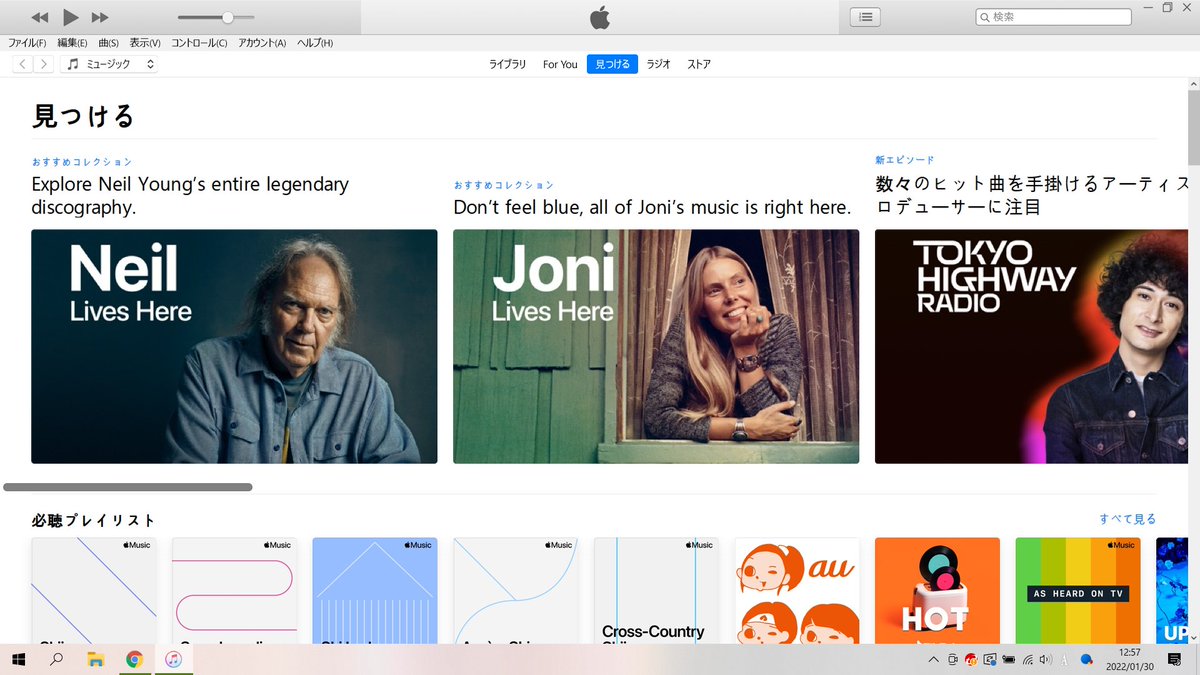Open Google Chrome from taskbar
This screenshot has height=675, width=1200.
coord(134,660)
